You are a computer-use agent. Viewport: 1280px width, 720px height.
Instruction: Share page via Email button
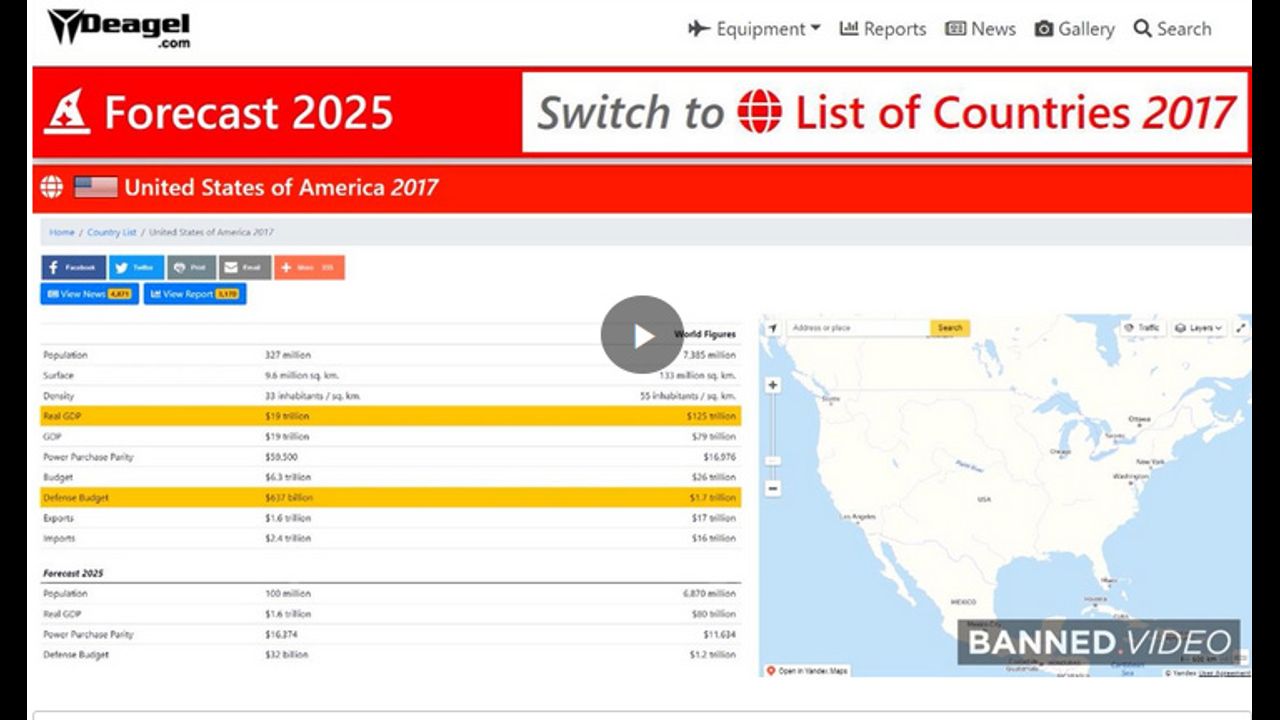[x=244, y=268]
